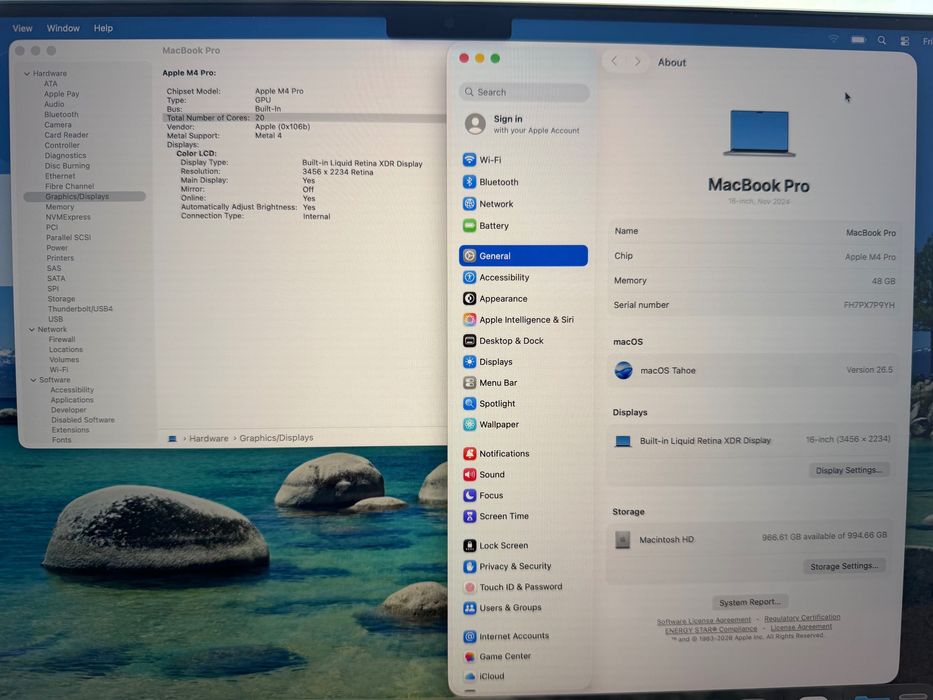Screen dimensions: 933x700
Task: Open ENERGY STAR Compliance link
Action: [711, 629]
